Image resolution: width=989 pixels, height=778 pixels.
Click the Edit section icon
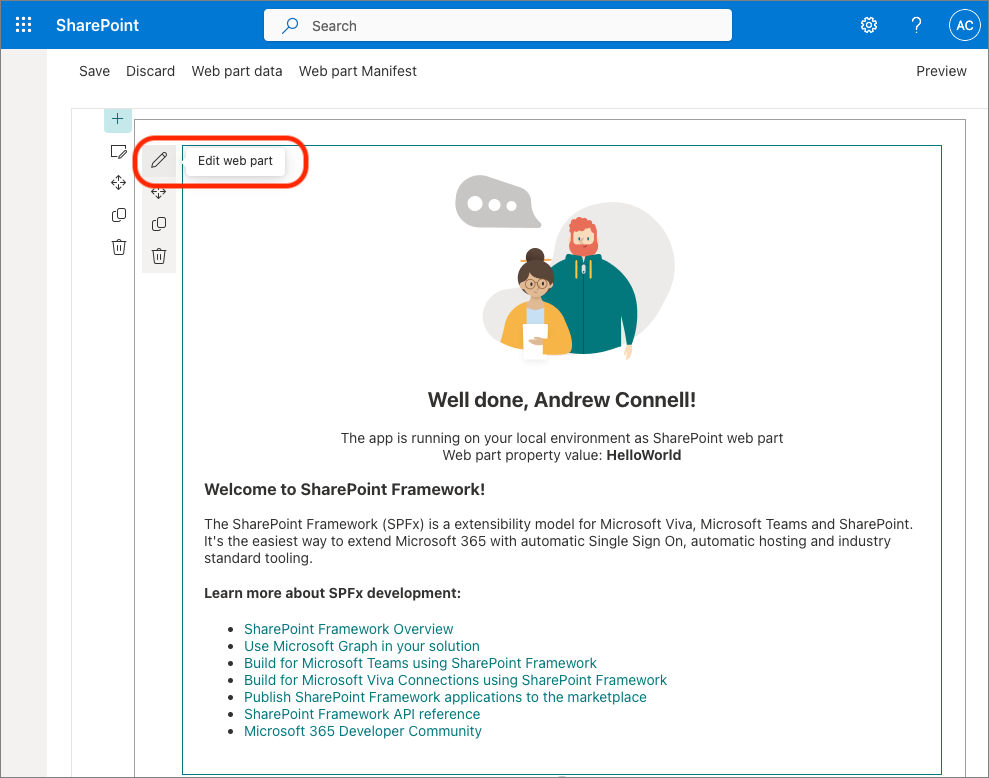[119, 152]
